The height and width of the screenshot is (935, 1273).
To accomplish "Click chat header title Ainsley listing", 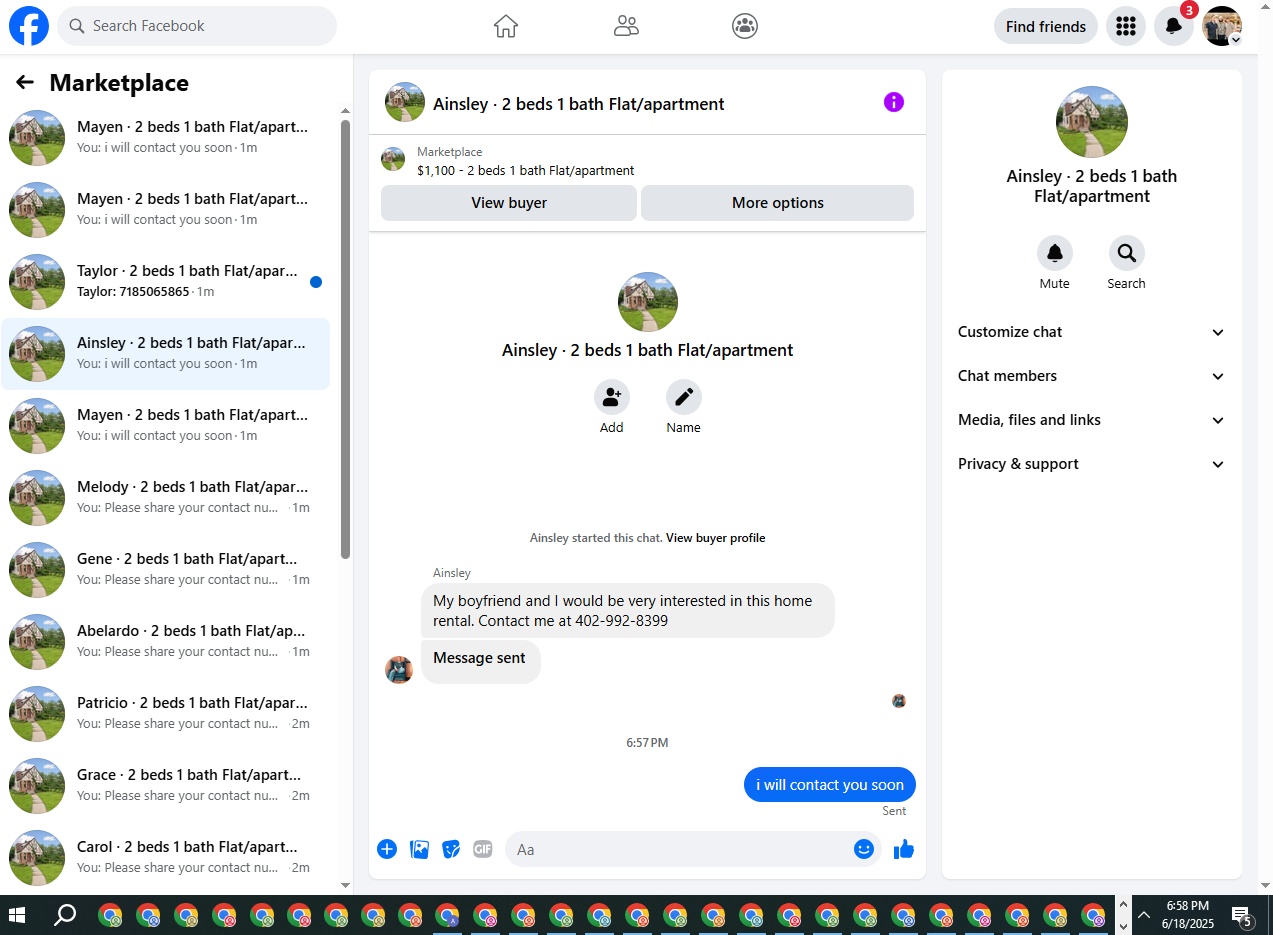I will [x=579, y=104].
